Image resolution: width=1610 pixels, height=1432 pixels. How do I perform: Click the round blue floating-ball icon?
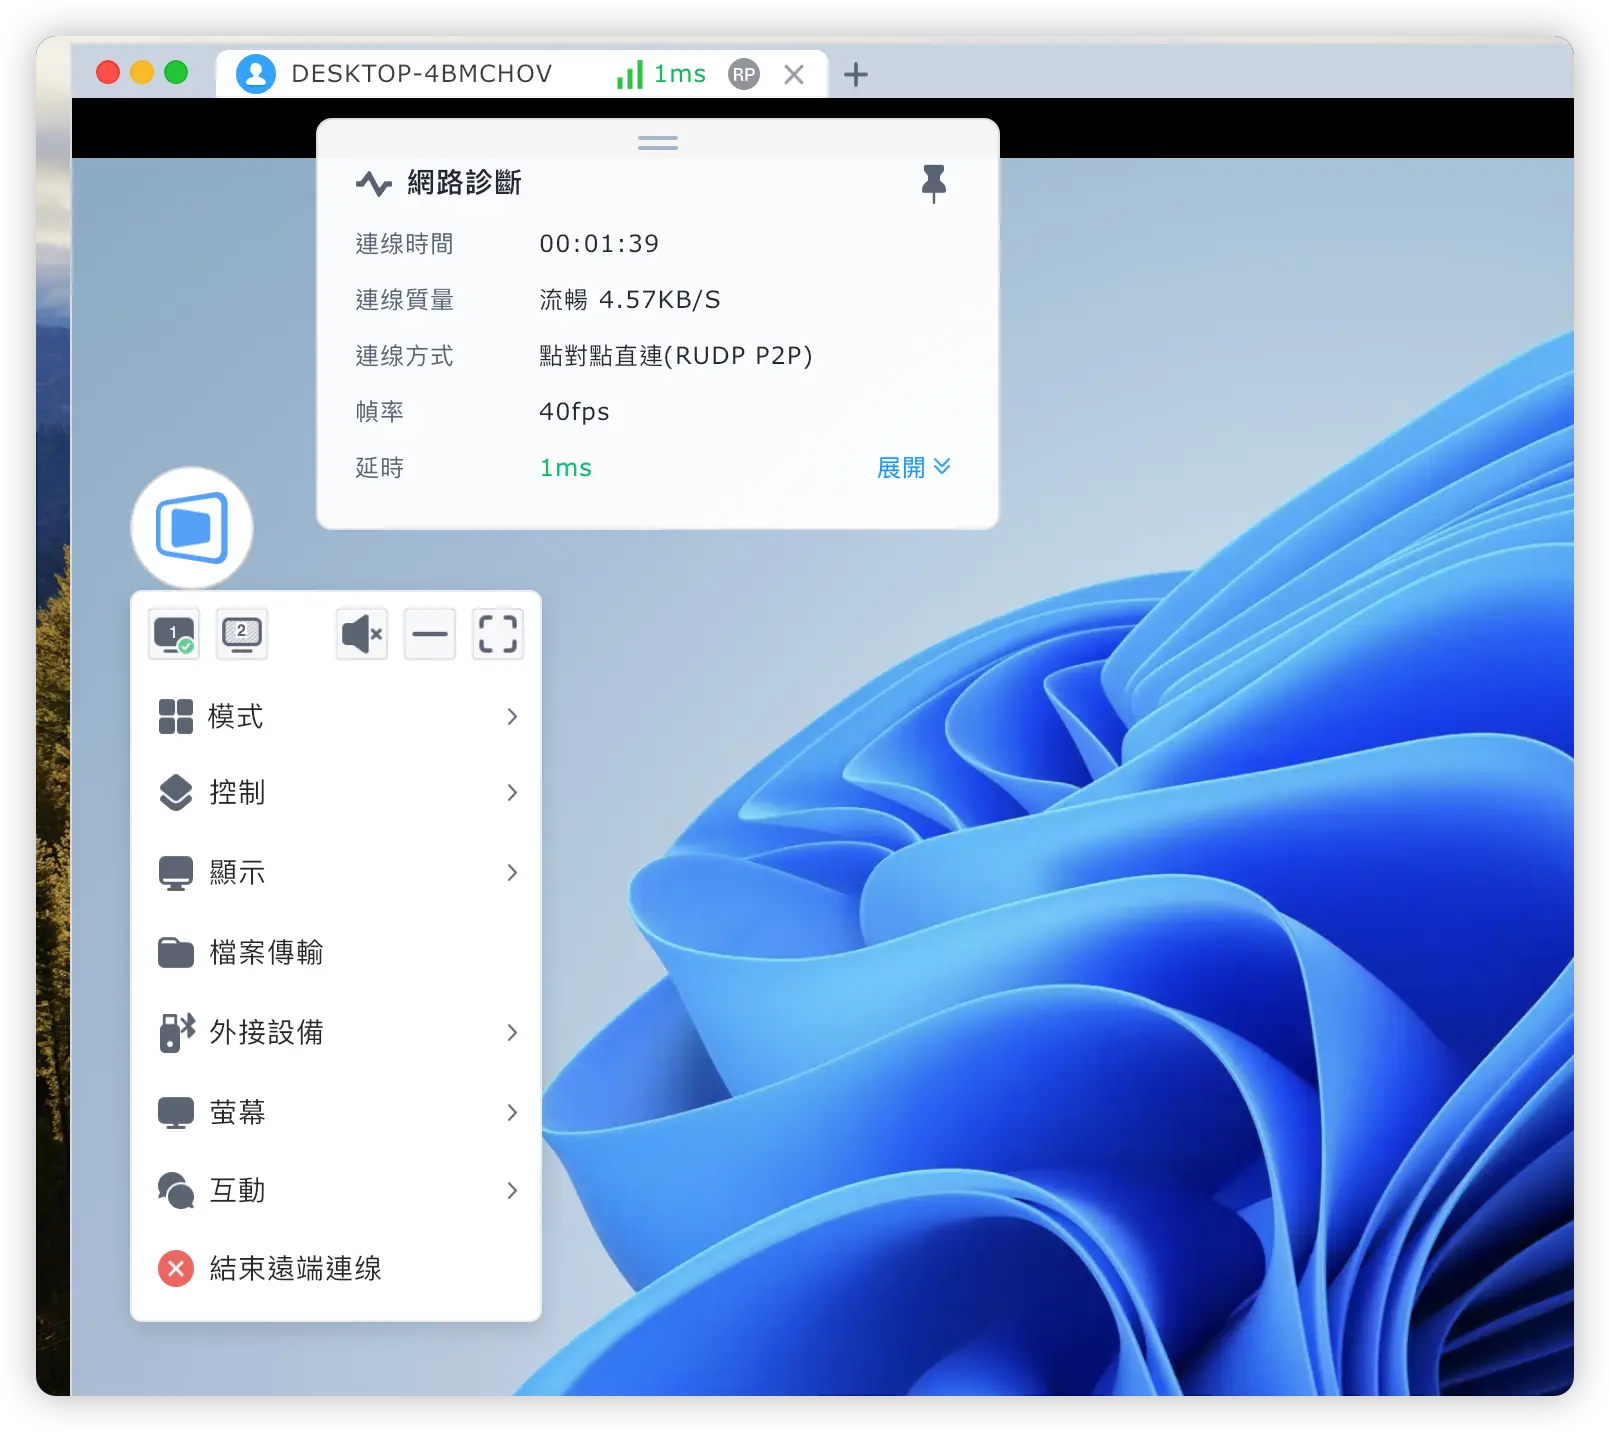pos(192,527)
